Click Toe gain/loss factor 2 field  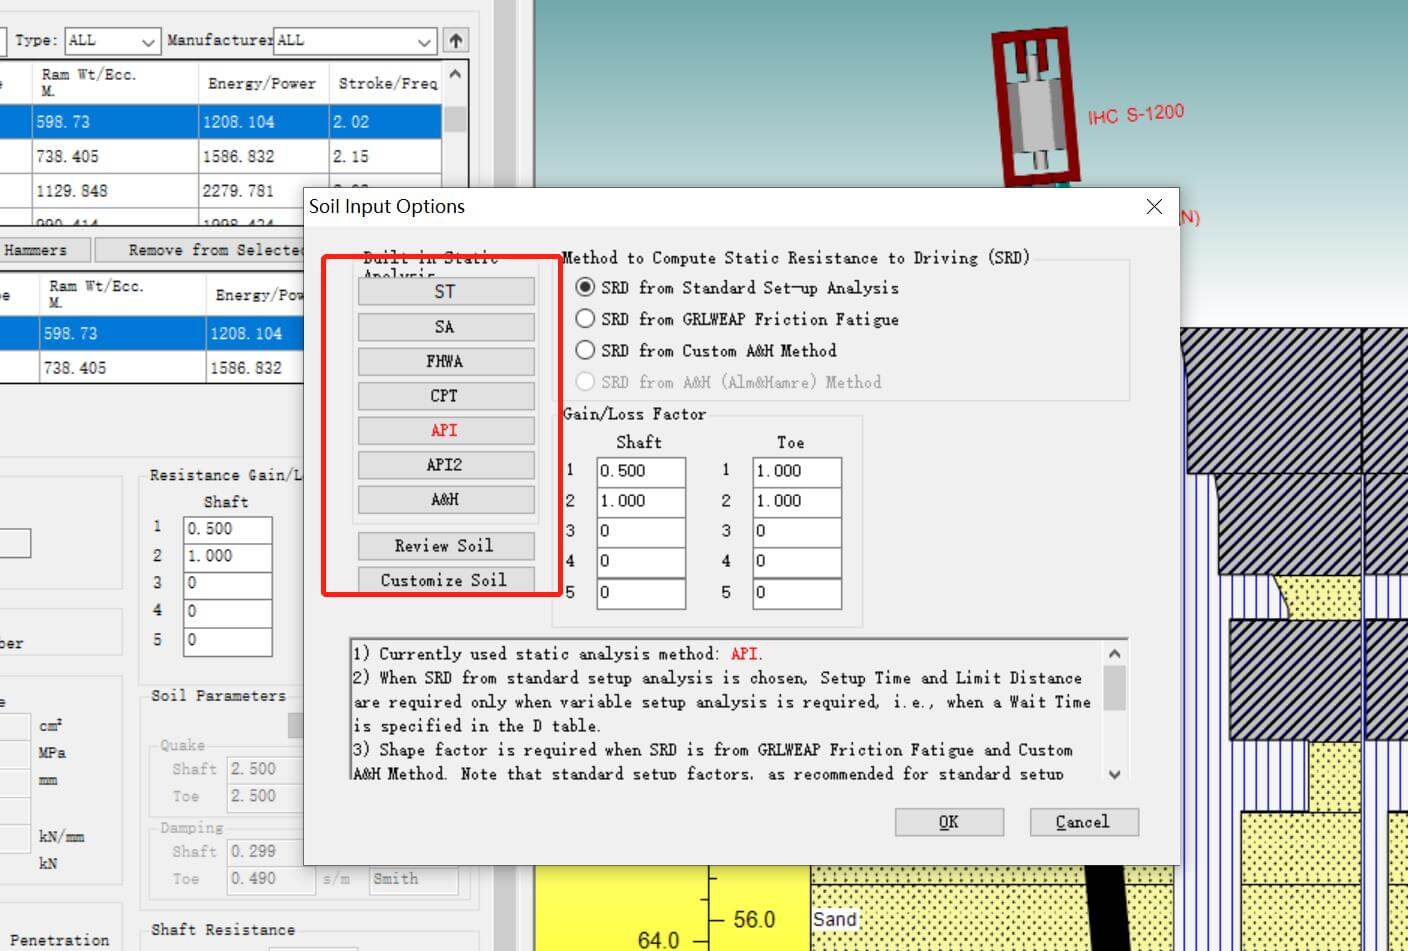[797, 501]
